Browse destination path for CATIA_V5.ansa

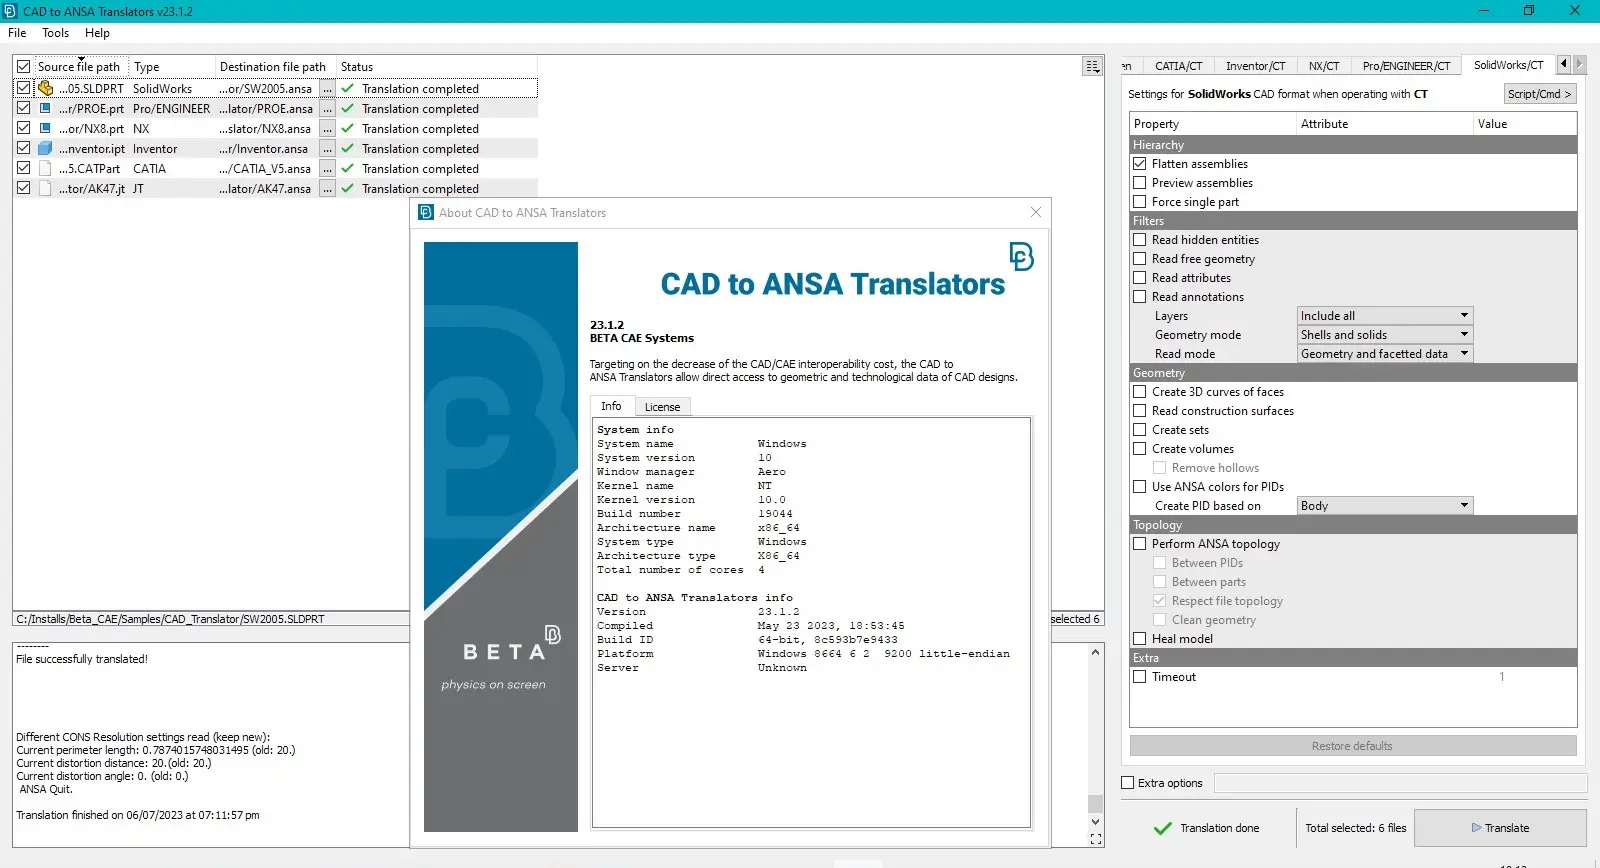(327, 169)
